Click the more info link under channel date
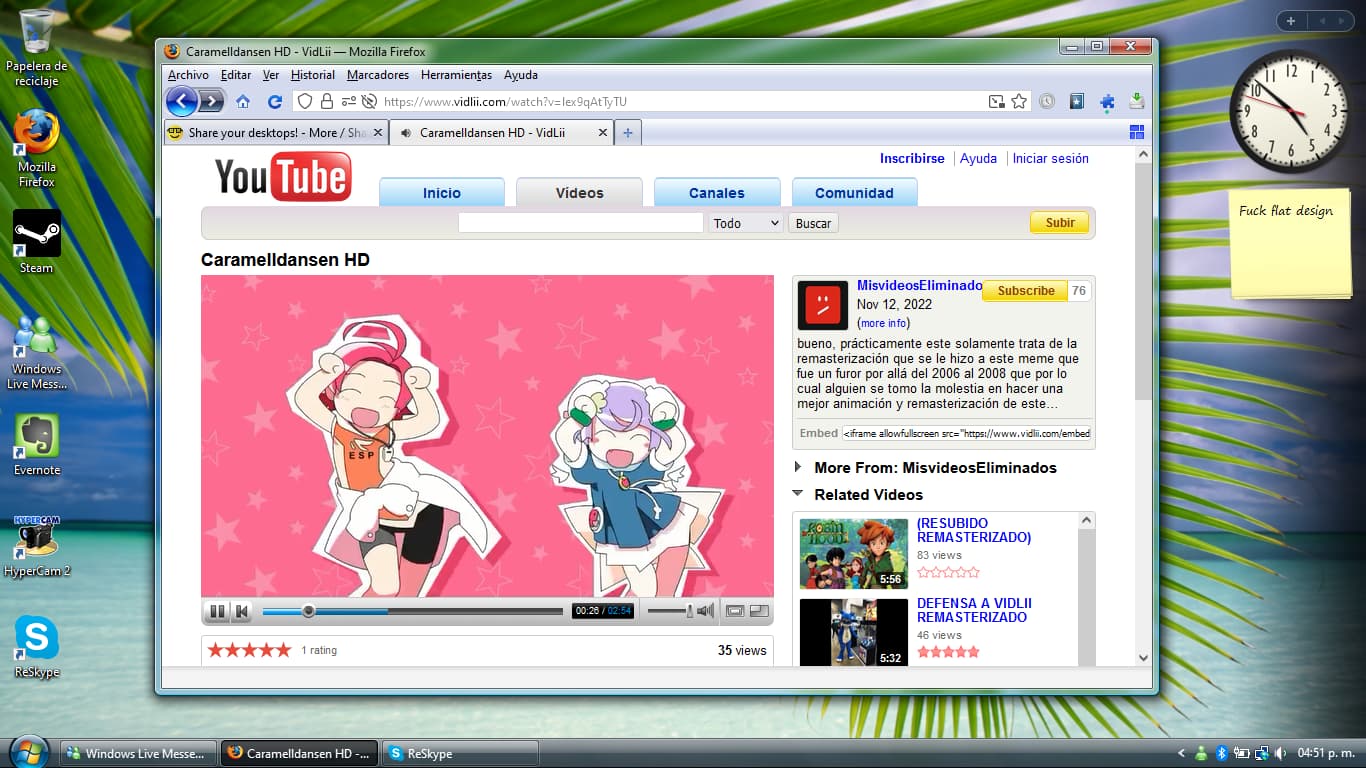 pyautogui.click(x=884, y=323)
